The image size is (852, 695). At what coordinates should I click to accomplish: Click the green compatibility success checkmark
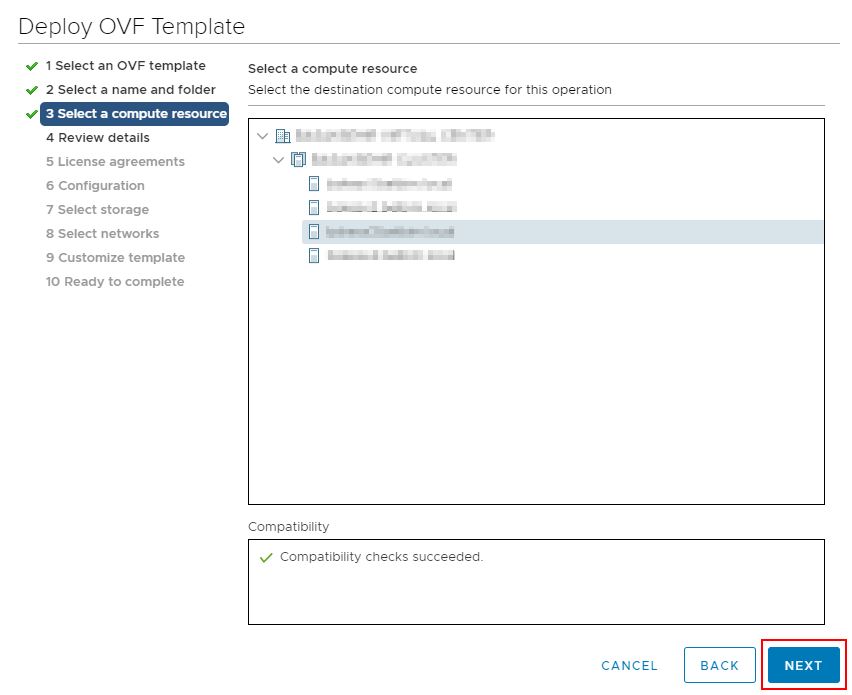pos(266,558)
